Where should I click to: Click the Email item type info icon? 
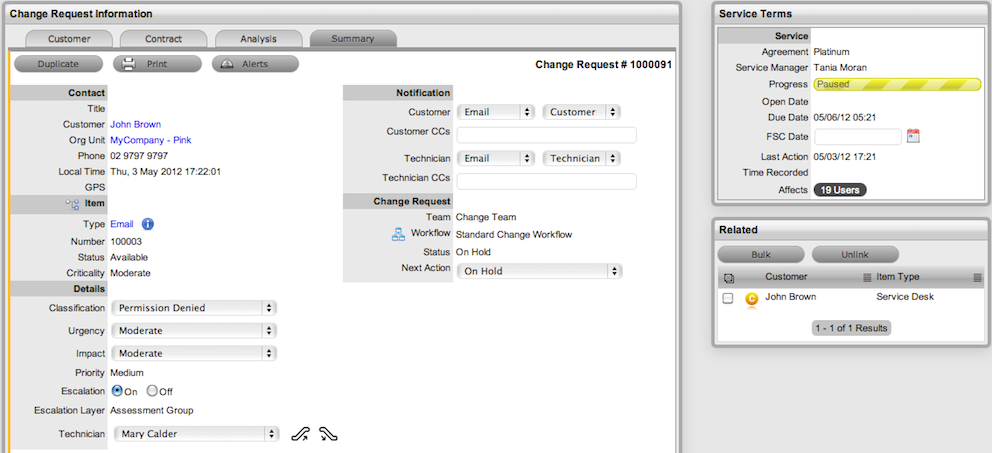[x=147, y=224]
